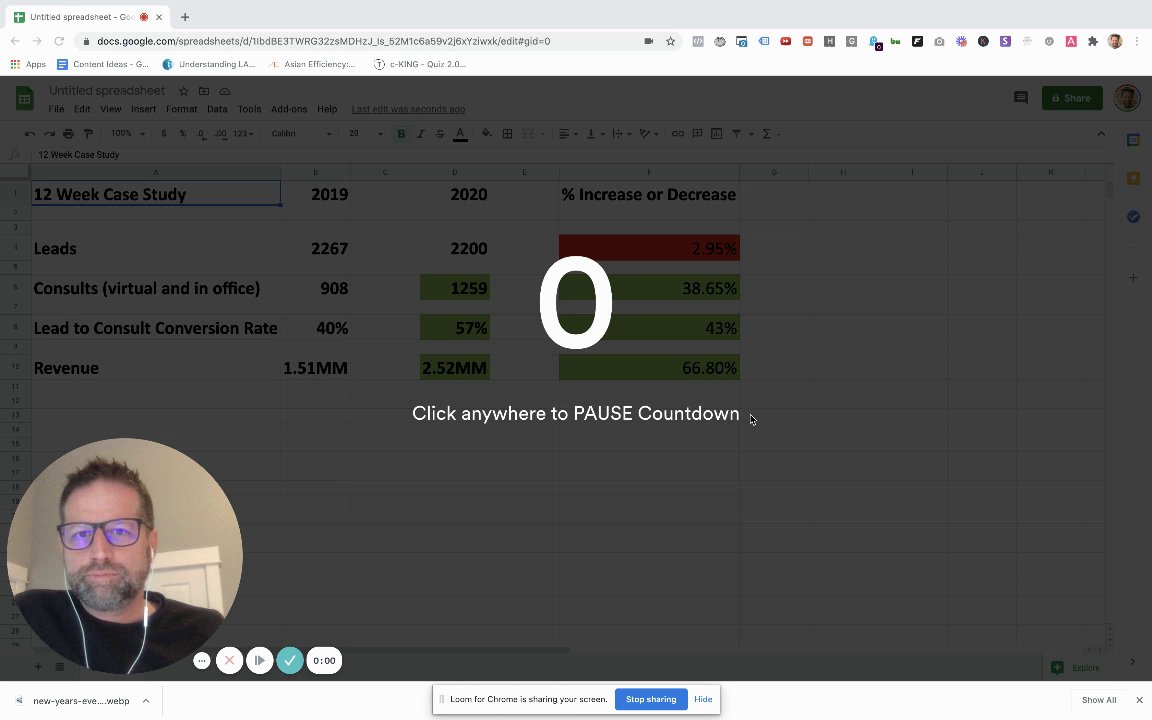Image resolution: width=1152 pixels, height=720 pixels.
Task: Open the View menu
Action: click(110, 109)
